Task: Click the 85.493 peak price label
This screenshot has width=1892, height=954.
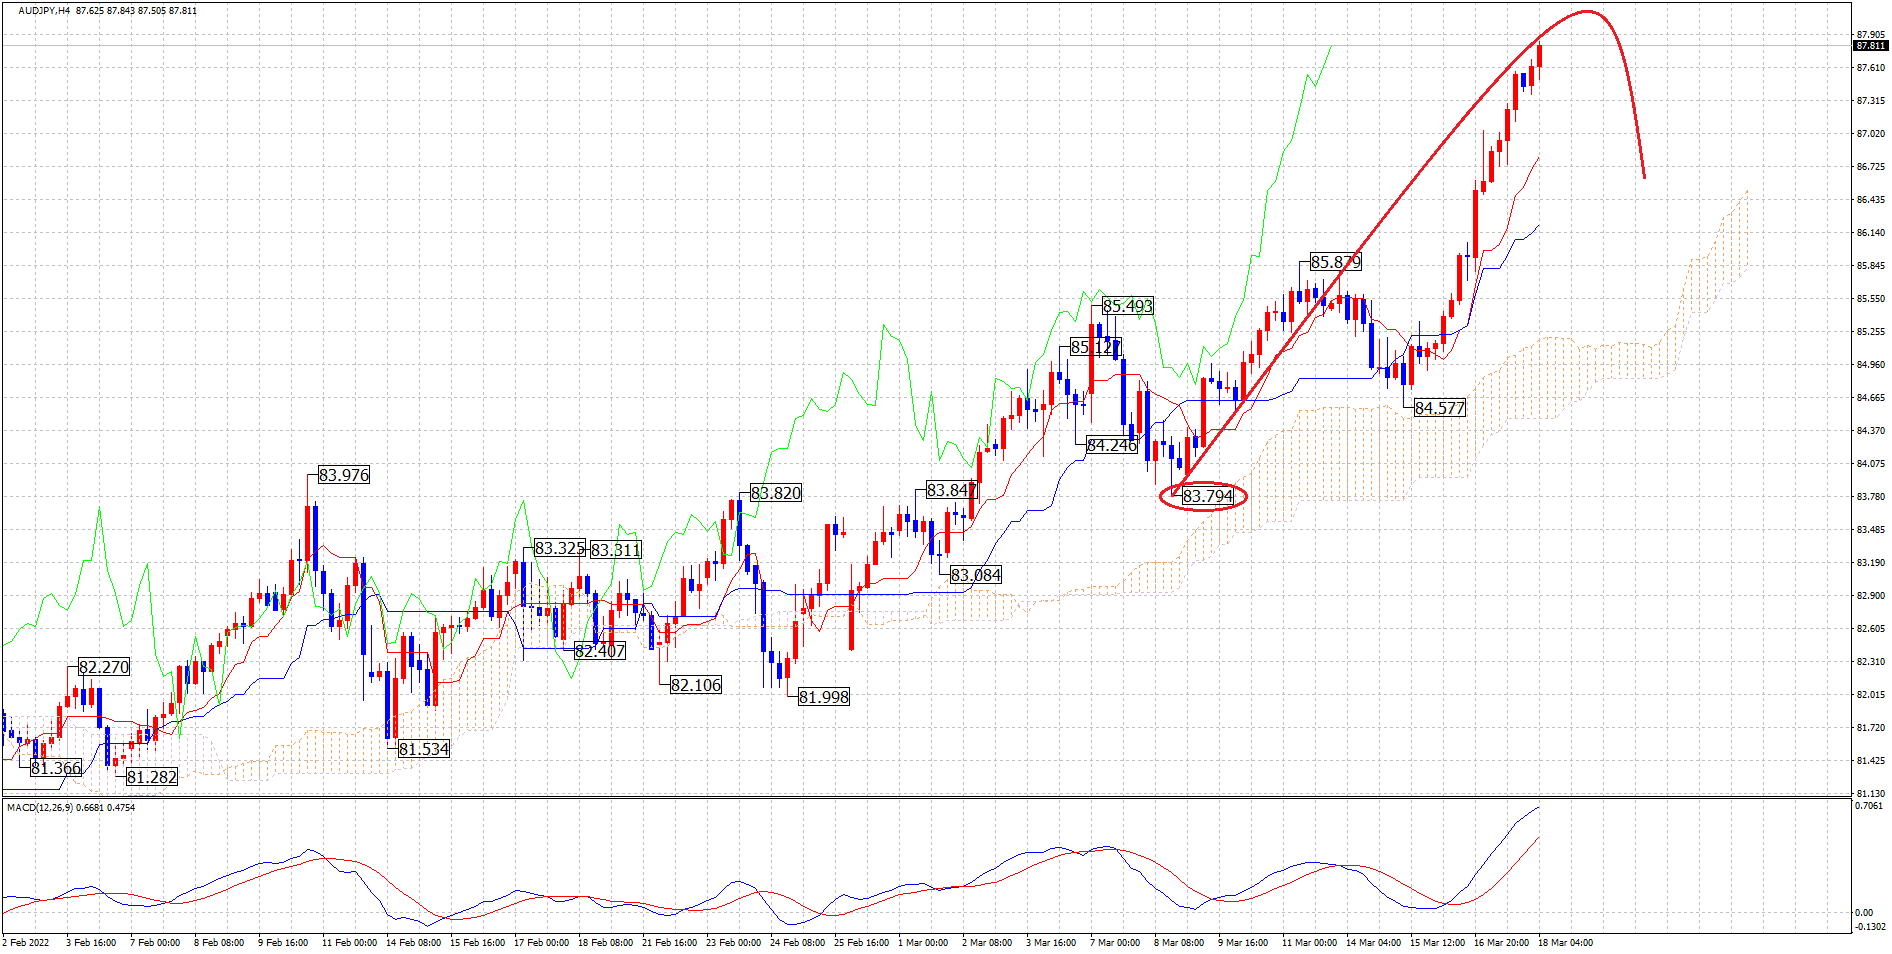Action: pos(1127,306)
